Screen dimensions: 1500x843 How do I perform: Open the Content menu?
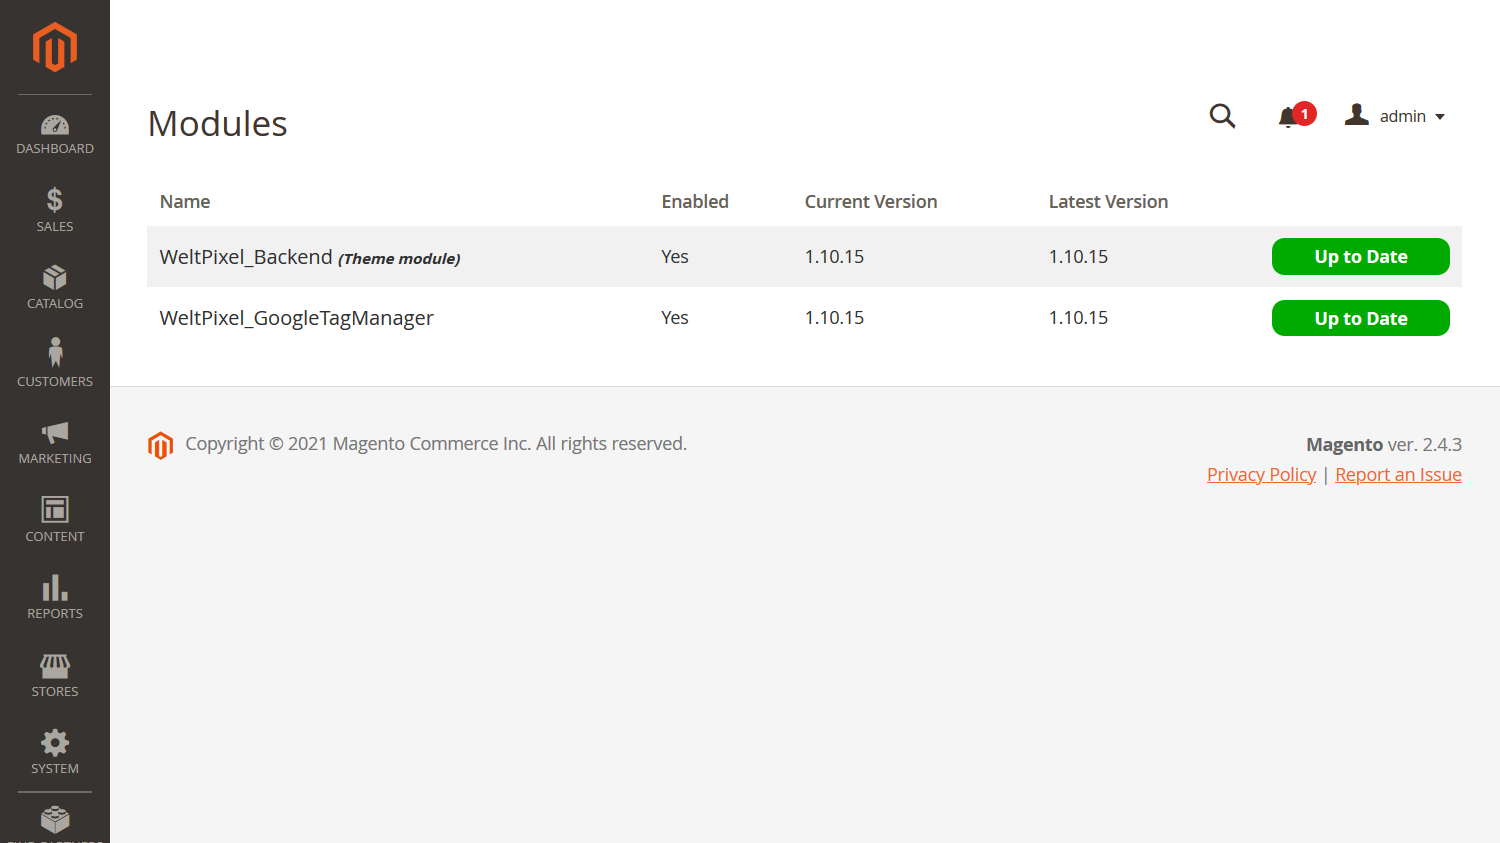[55, 520]
